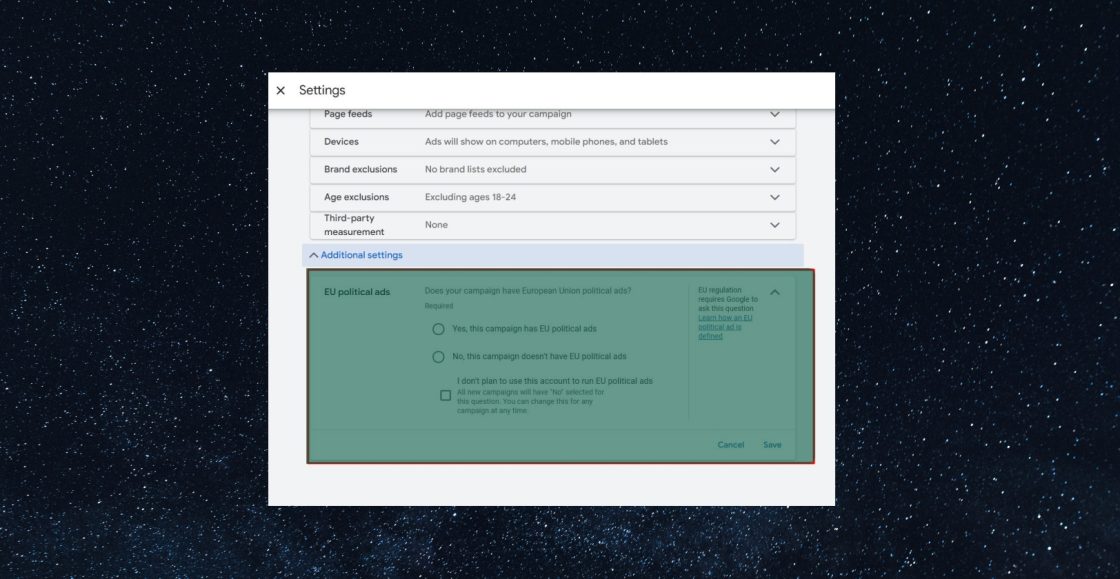
Task: Click the Settings dialog title
Action: (x=322, y=91)
